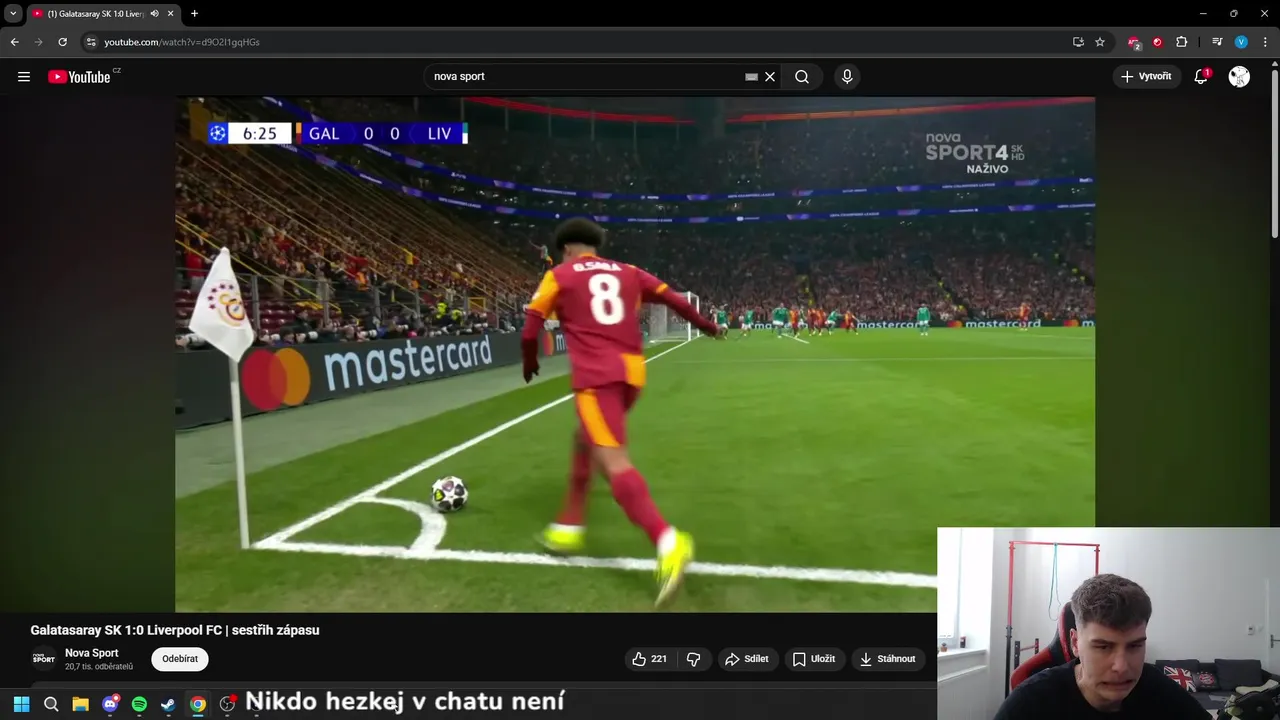
Task: Save the video with Uložit
Action: [814, 659]
